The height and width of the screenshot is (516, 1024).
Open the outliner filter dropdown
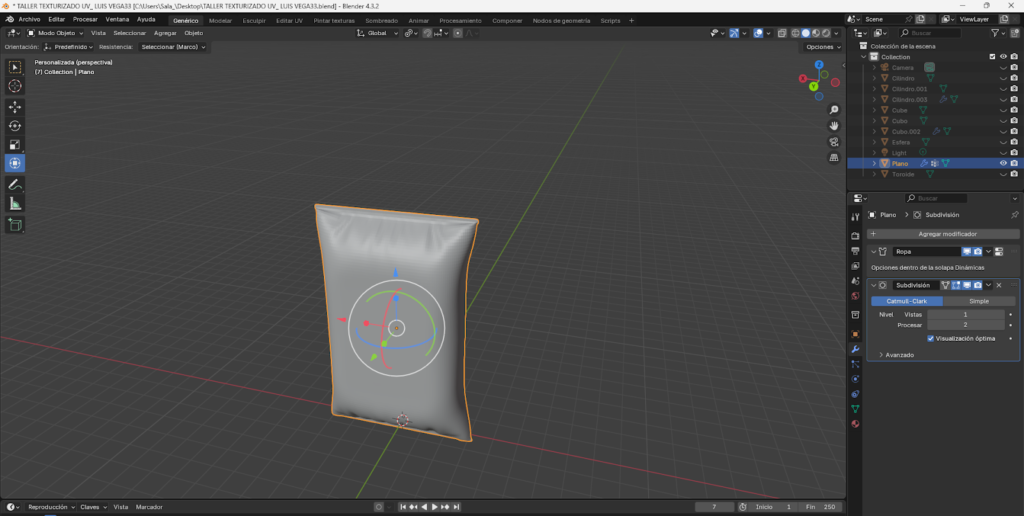click(x=998, y=33)
